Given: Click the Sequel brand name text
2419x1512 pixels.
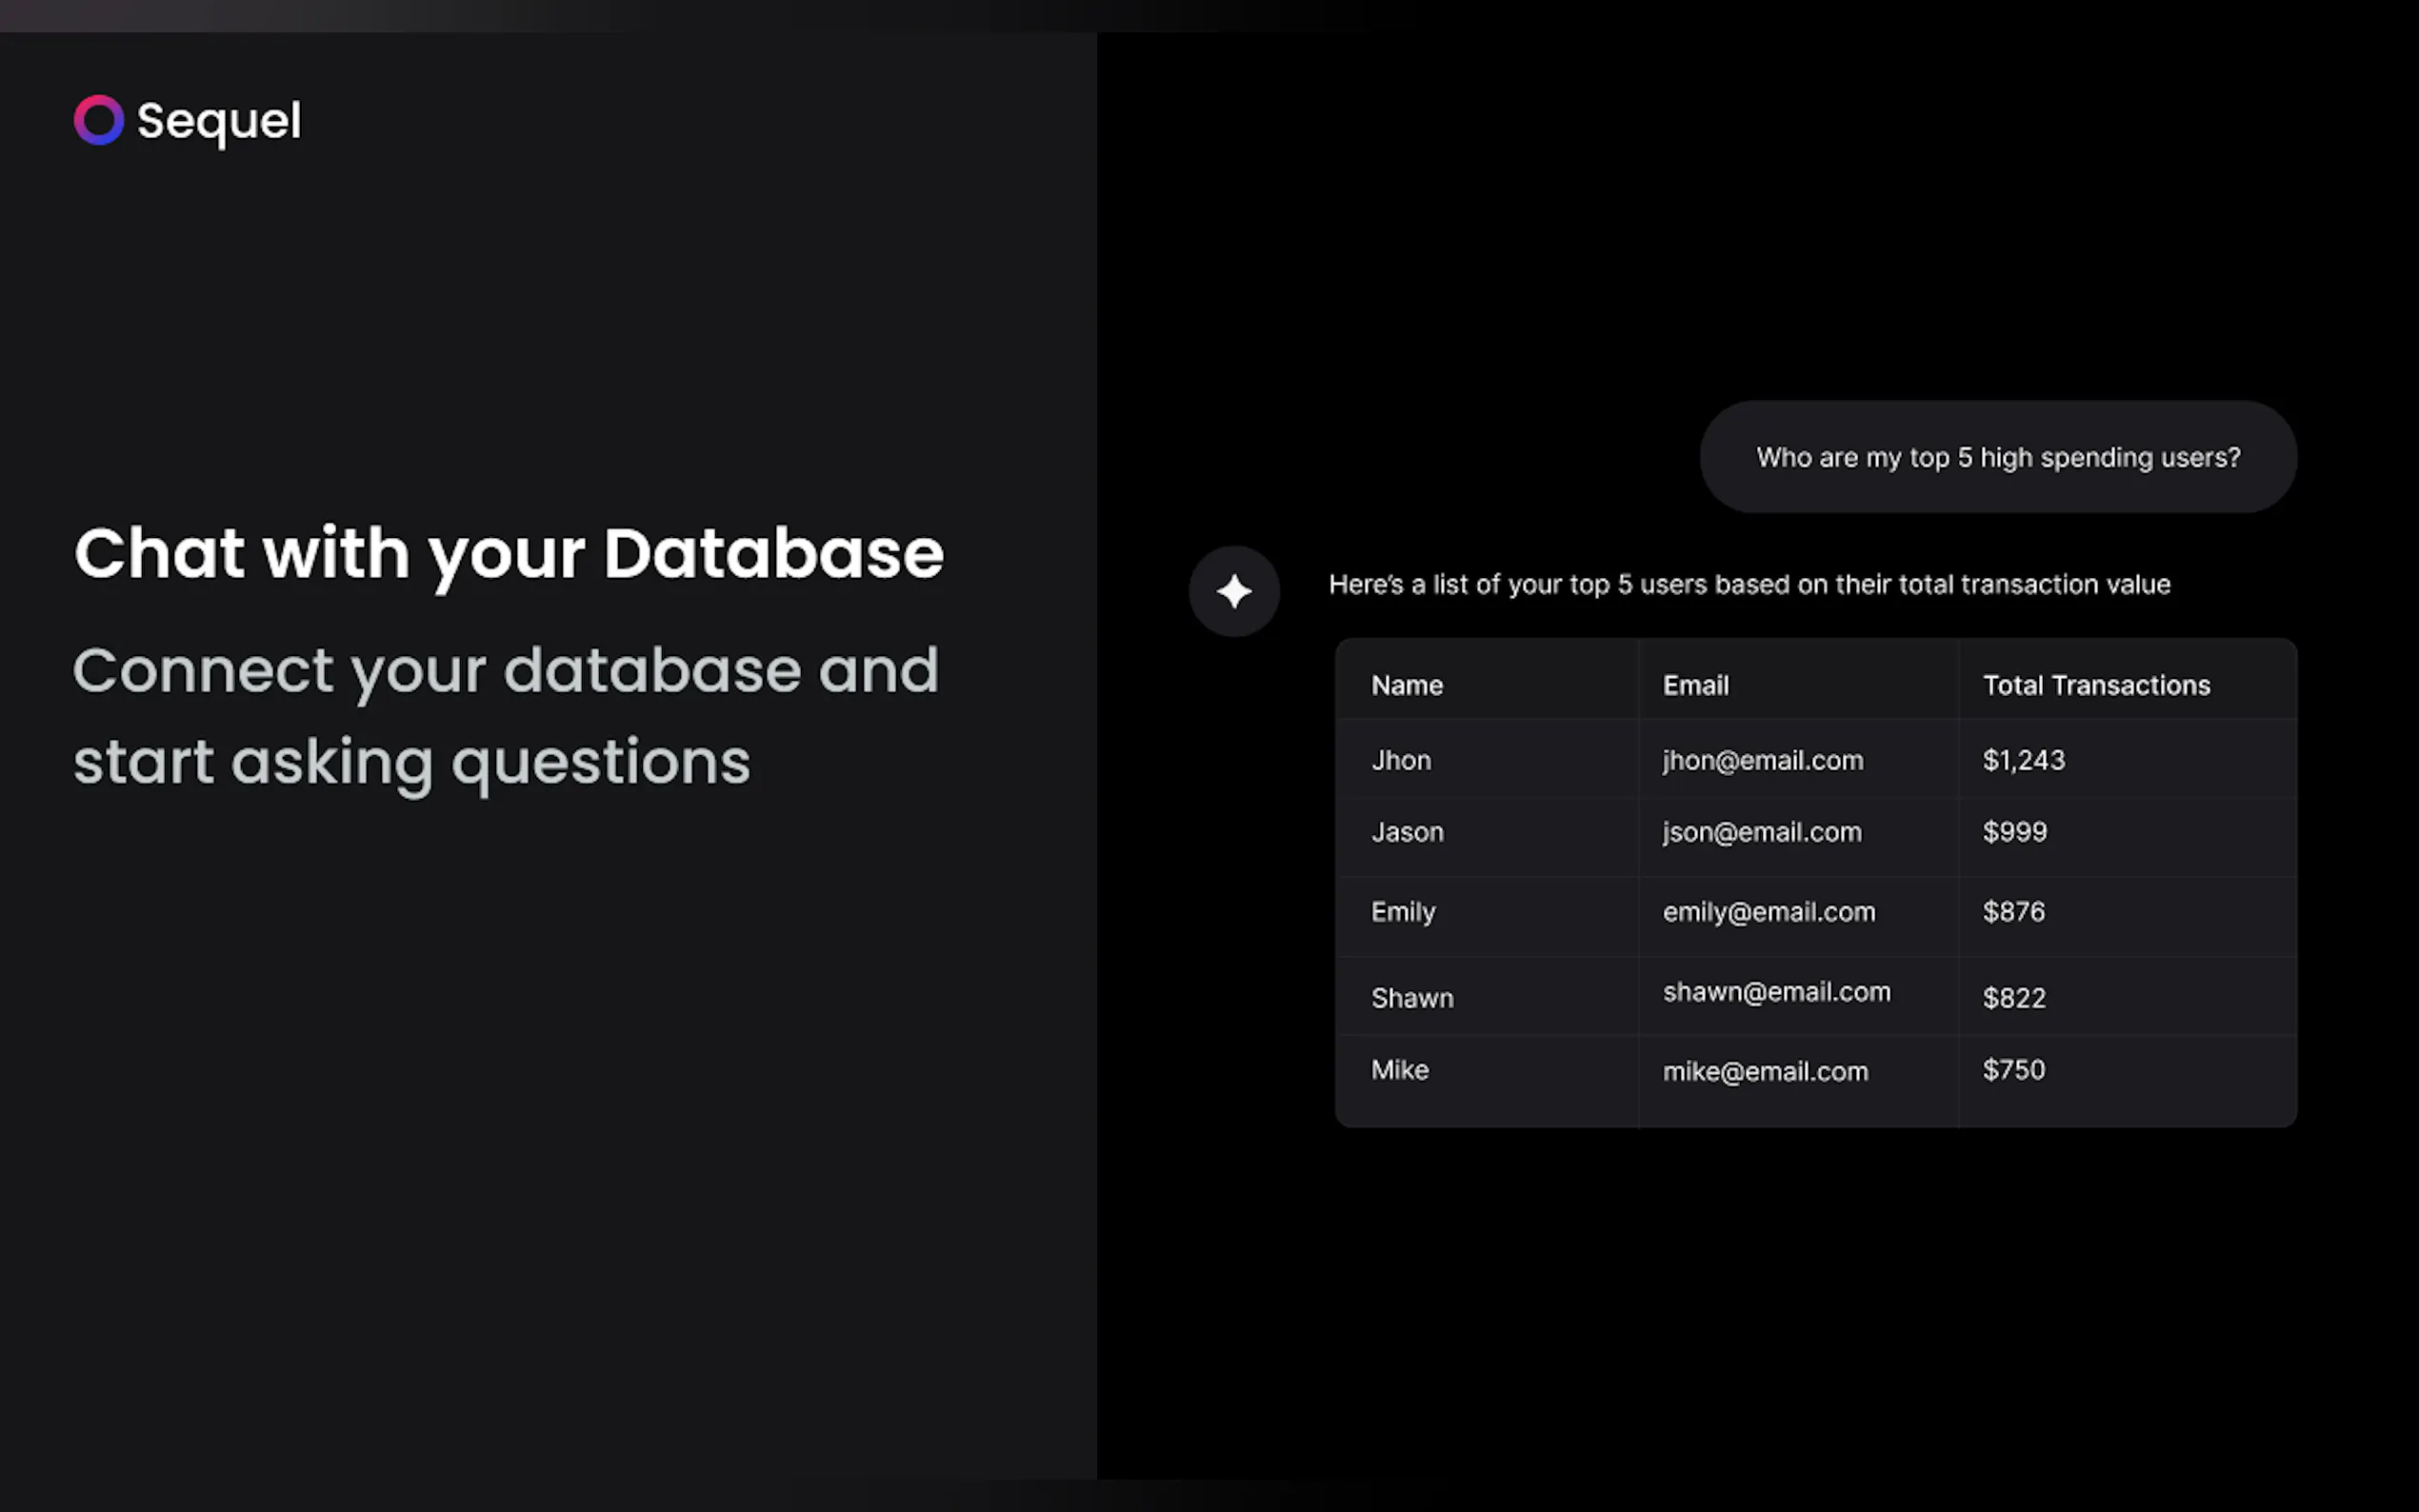Looking at the screenshot, I should pyautogui.click(x=218, y=121).
